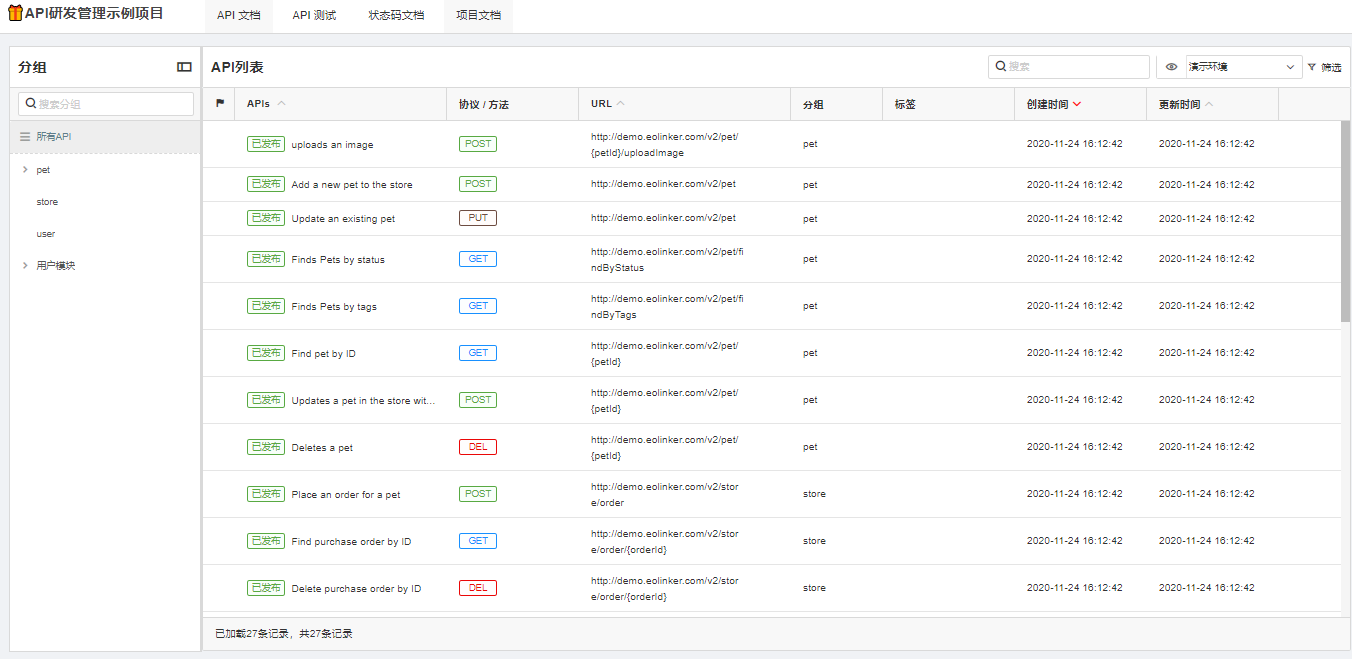The width and height of the screenshot is (1352, 659).
Task: Switch to the API 文档 tab
Action: tap(239, 16)
